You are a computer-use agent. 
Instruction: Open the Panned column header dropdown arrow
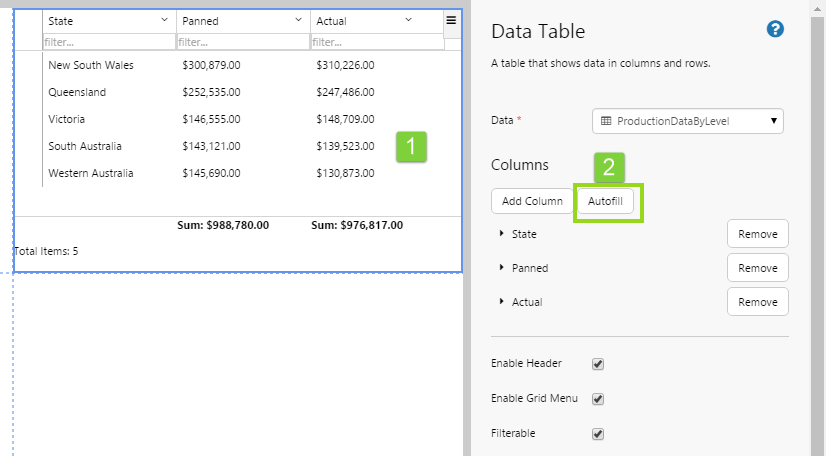(299, 21)
